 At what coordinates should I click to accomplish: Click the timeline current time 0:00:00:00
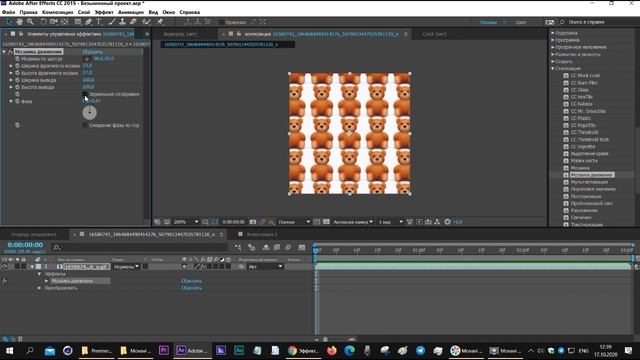25,244
